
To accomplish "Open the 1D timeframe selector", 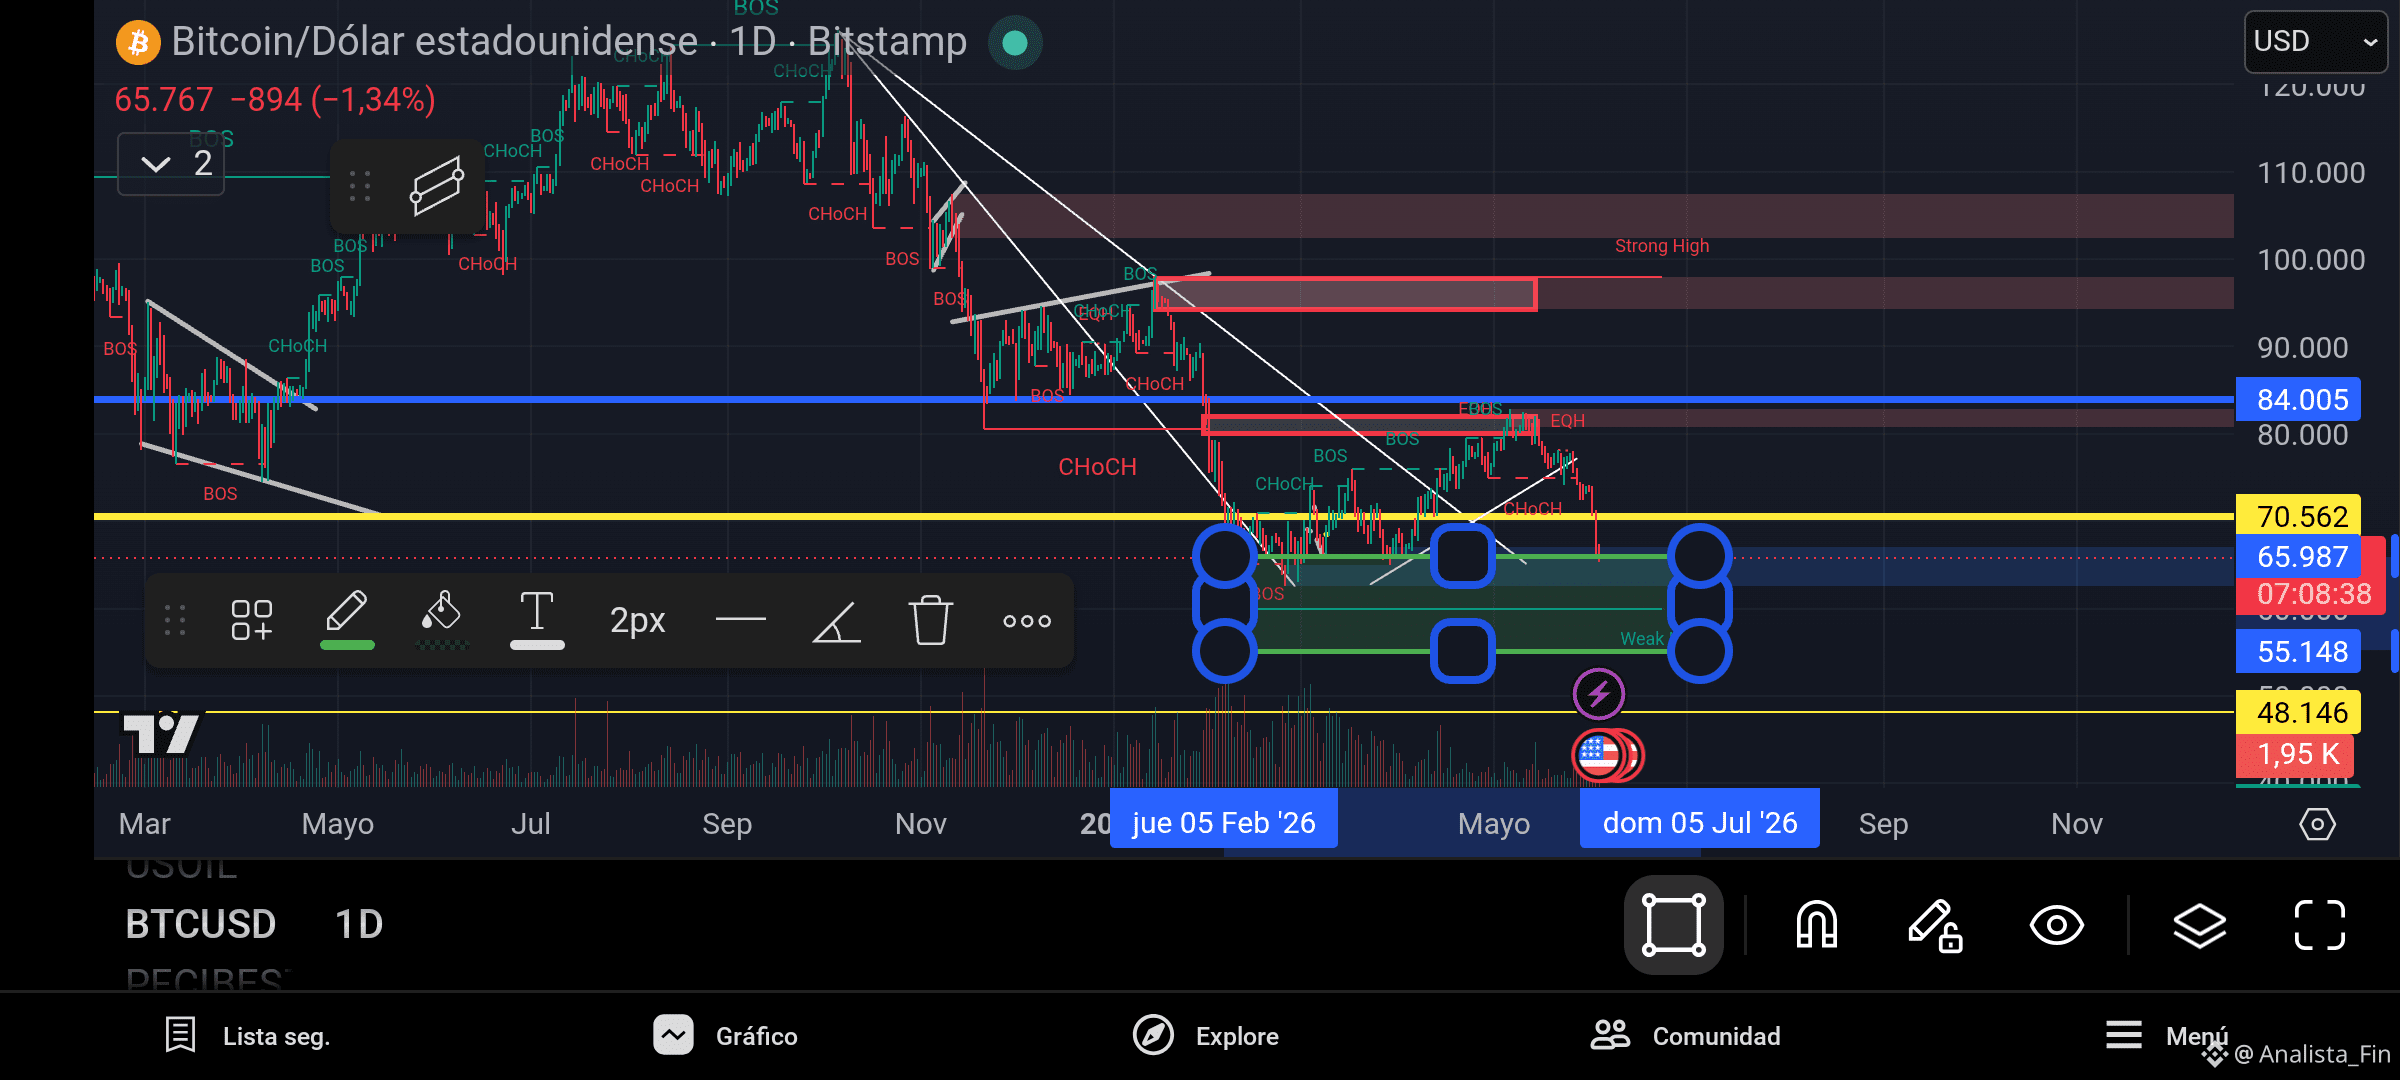I will (358, 925).
